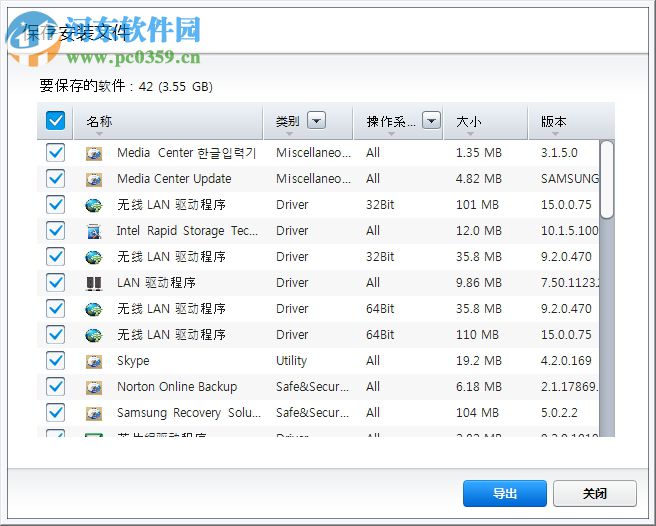
Task: Uncheck the Samsung Recovery Solu... checkbox
Action: tap(56, 412)
